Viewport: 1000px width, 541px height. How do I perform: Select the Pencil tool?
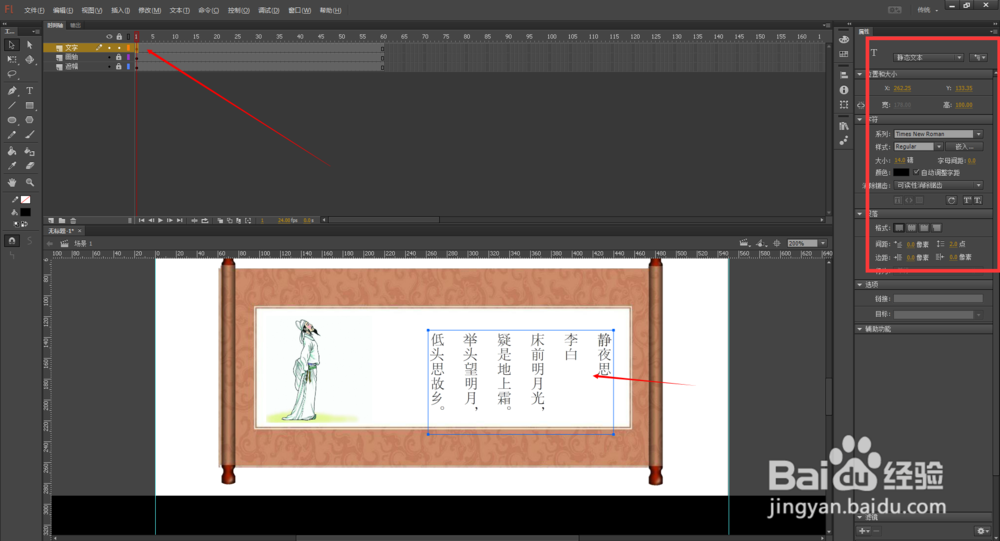click(11, 135)
